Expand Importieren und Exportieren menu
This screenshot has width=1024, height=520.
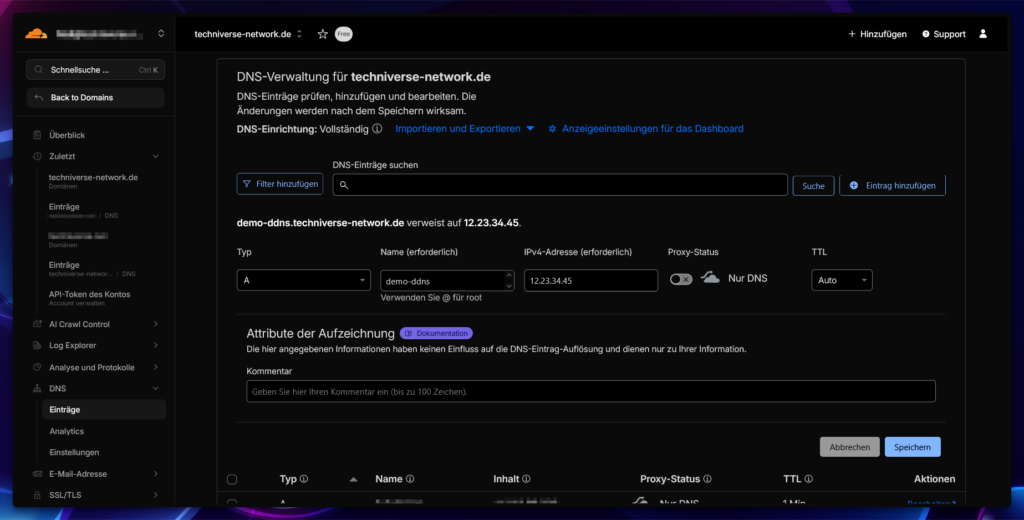(465, 129)
